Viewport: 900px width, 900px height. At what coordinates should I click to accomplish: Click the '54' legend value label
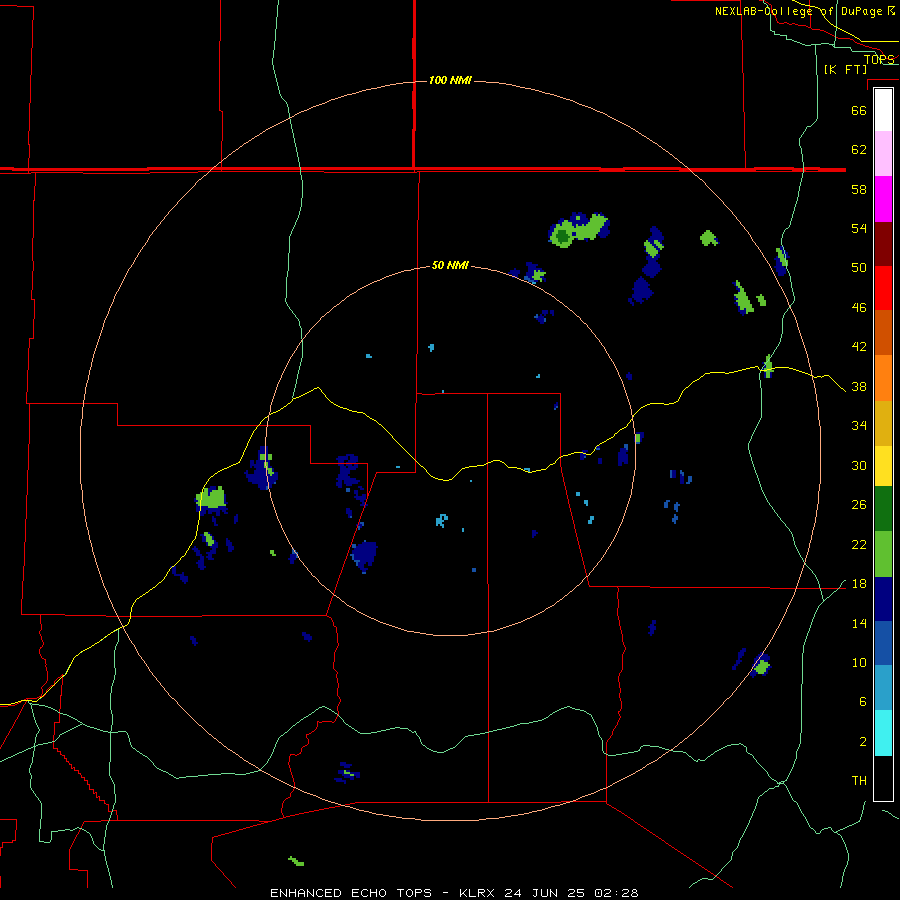click(x=859, y=228)
